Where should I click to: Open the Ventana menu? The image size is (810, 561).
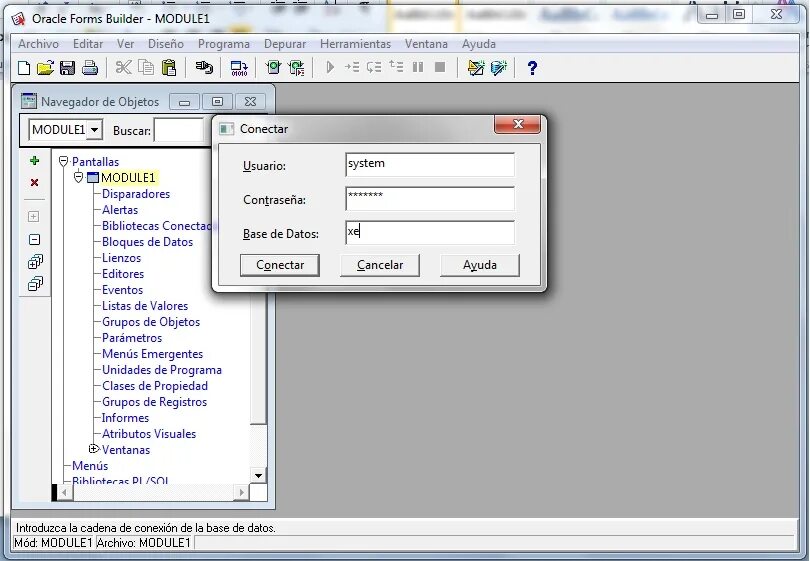(426, 44)
